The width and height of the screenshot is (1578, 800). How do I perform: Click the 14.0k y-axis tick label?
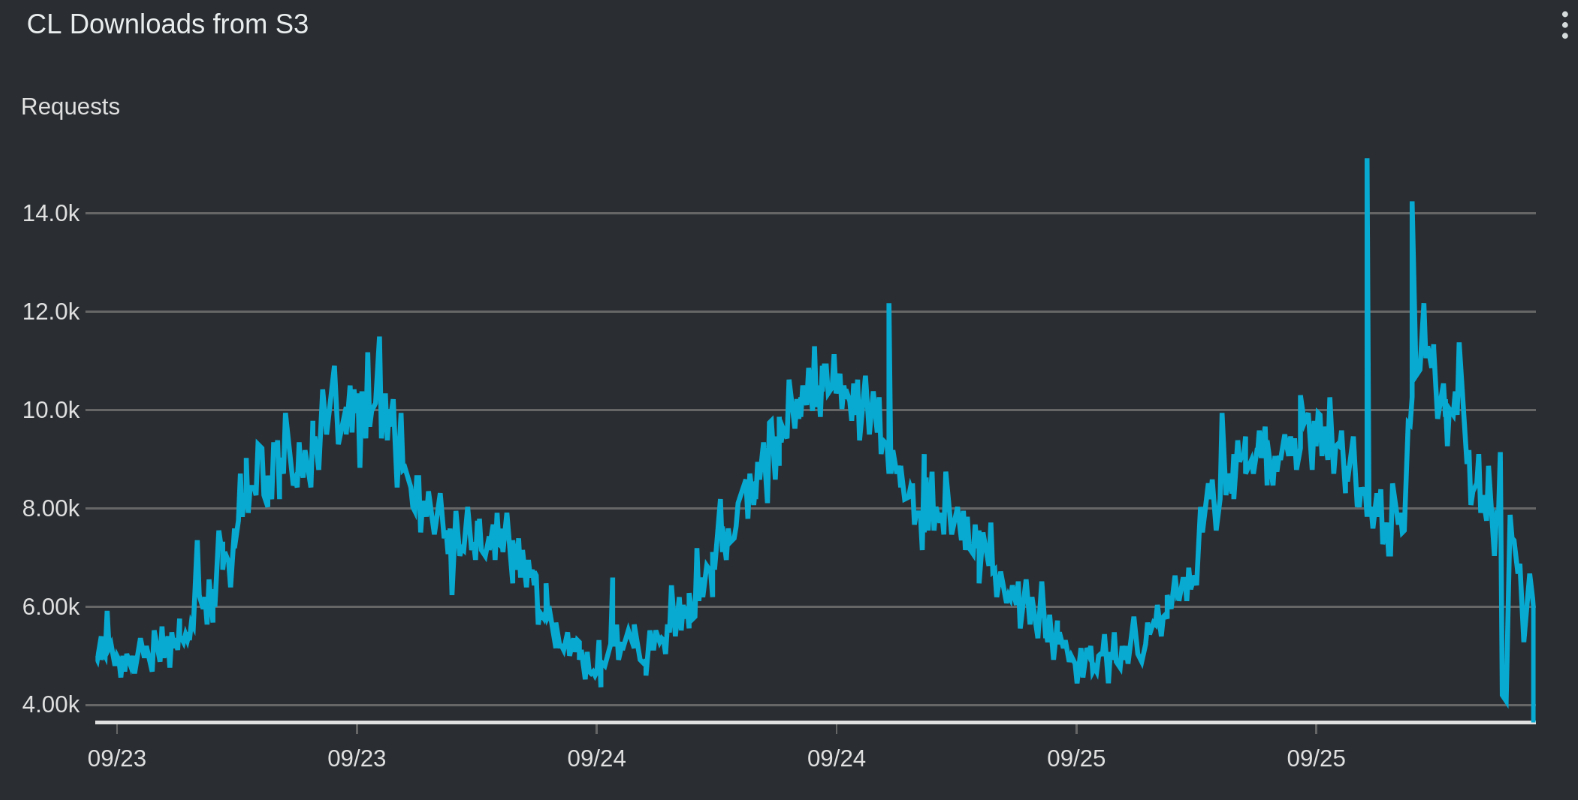point(51,213)
